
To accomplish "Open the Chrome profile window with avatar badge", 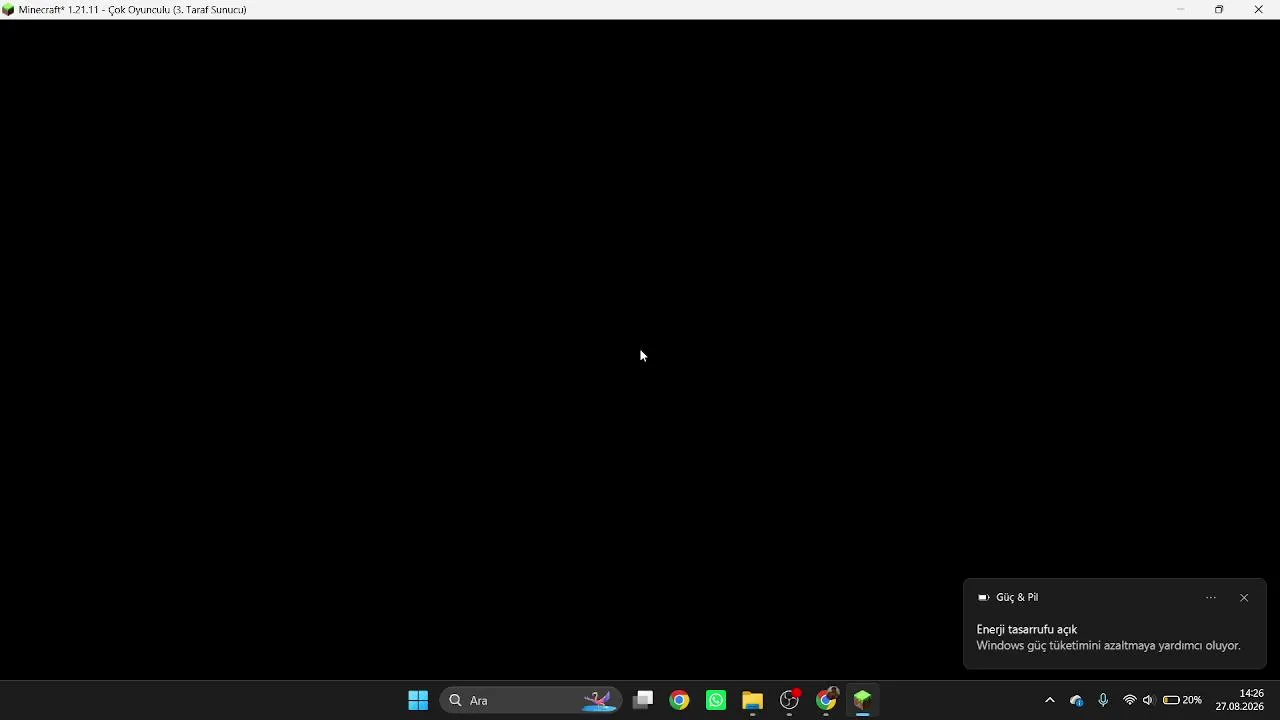I will [827, 700].
